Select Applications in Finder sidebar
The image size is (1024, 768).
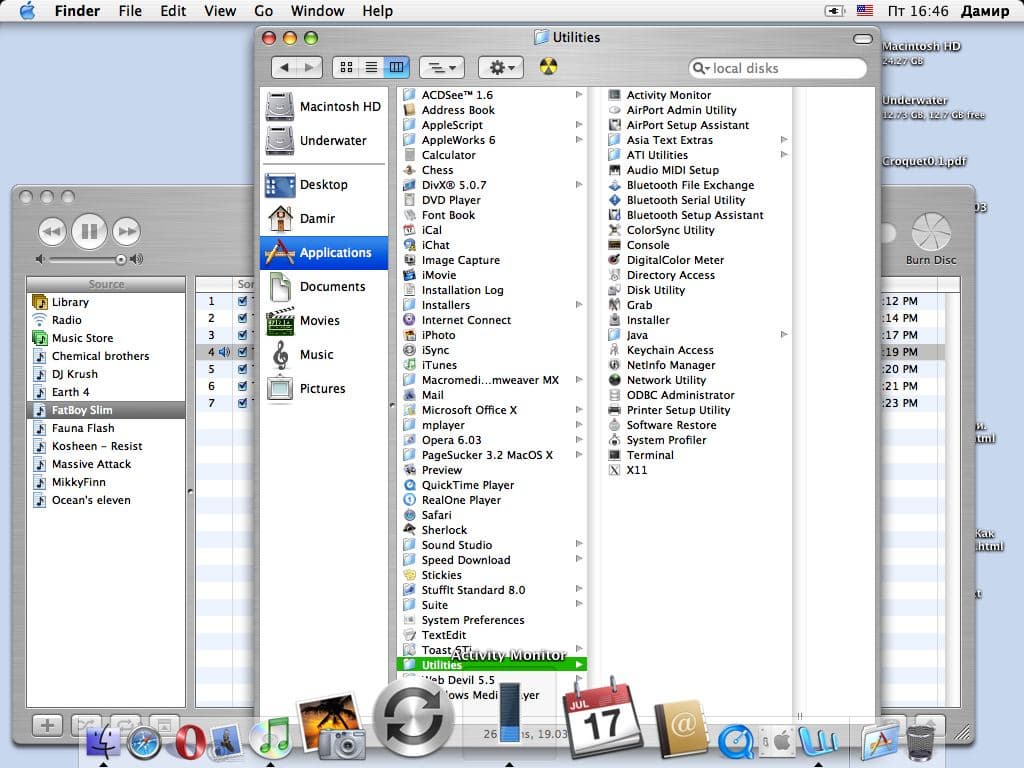[324, 253]
